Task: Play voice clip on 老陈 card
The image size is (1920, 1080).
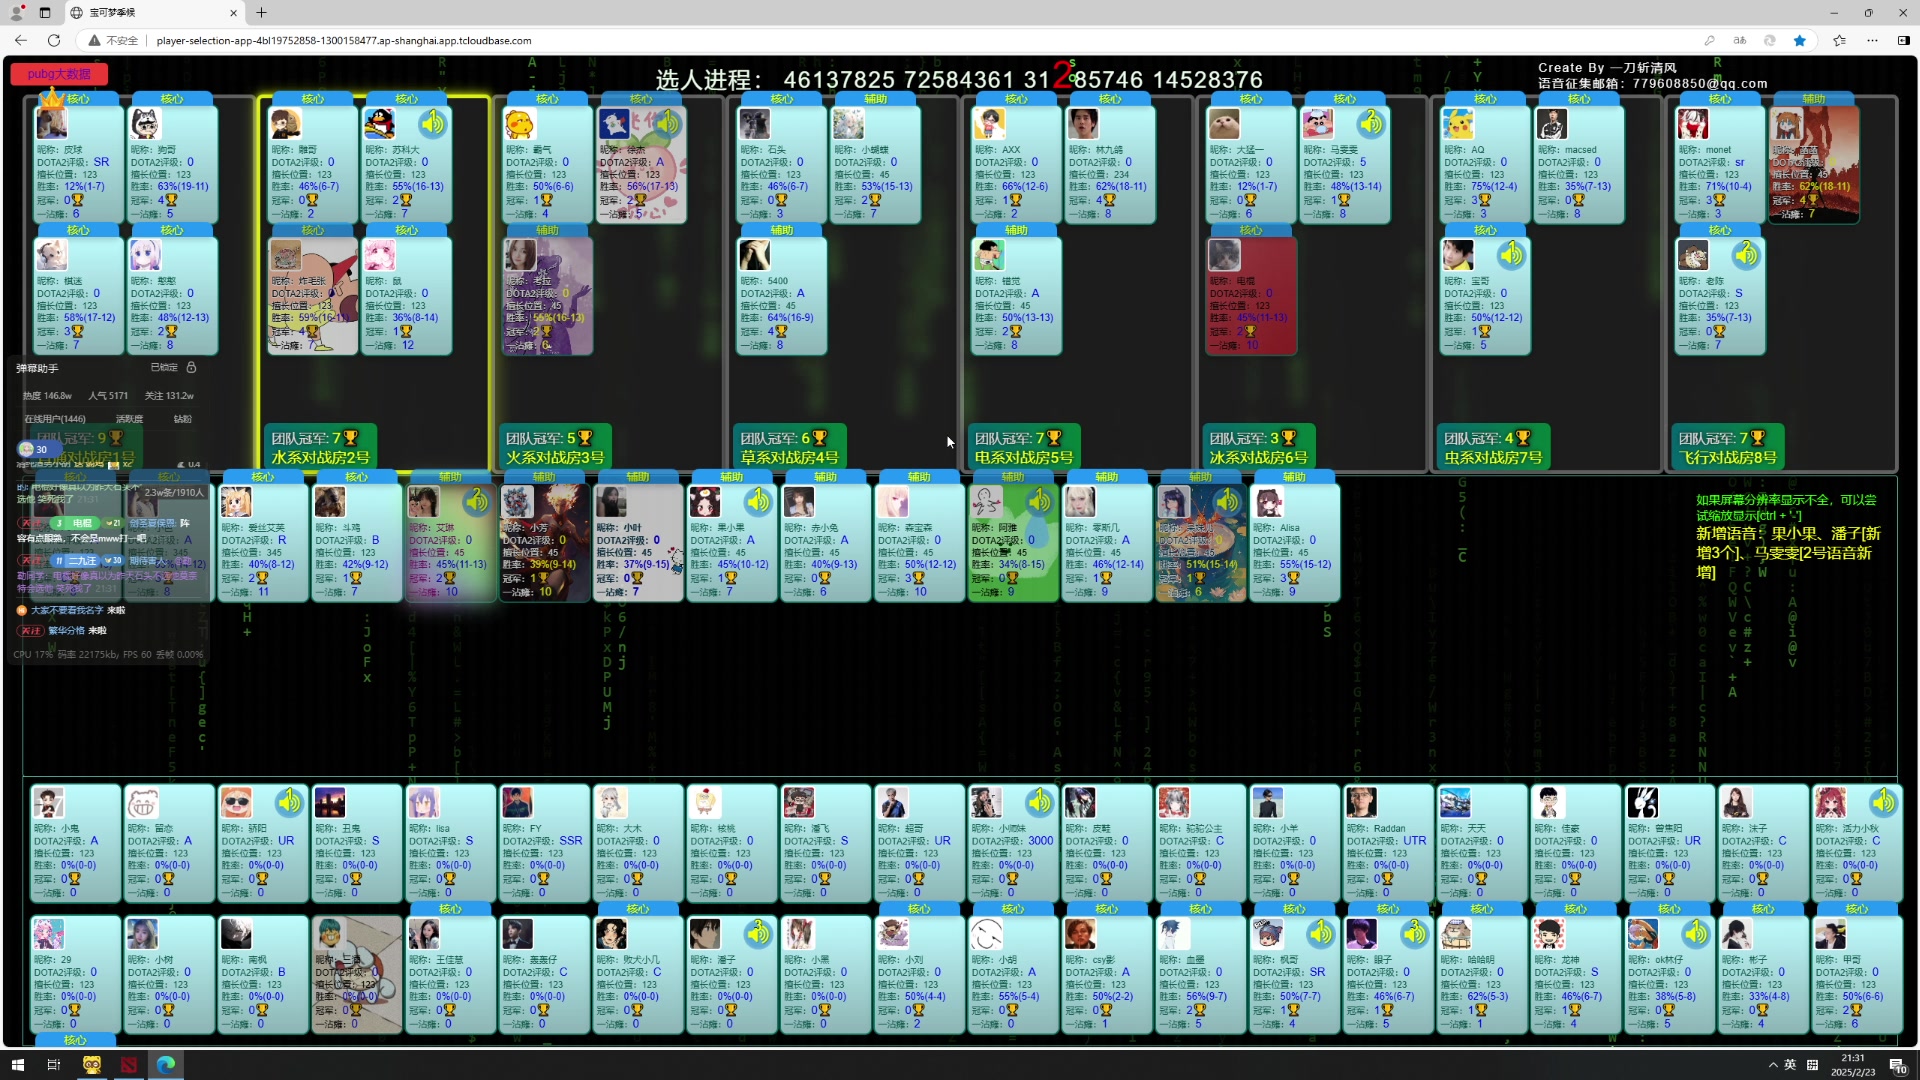Action: pos(1746,255)
